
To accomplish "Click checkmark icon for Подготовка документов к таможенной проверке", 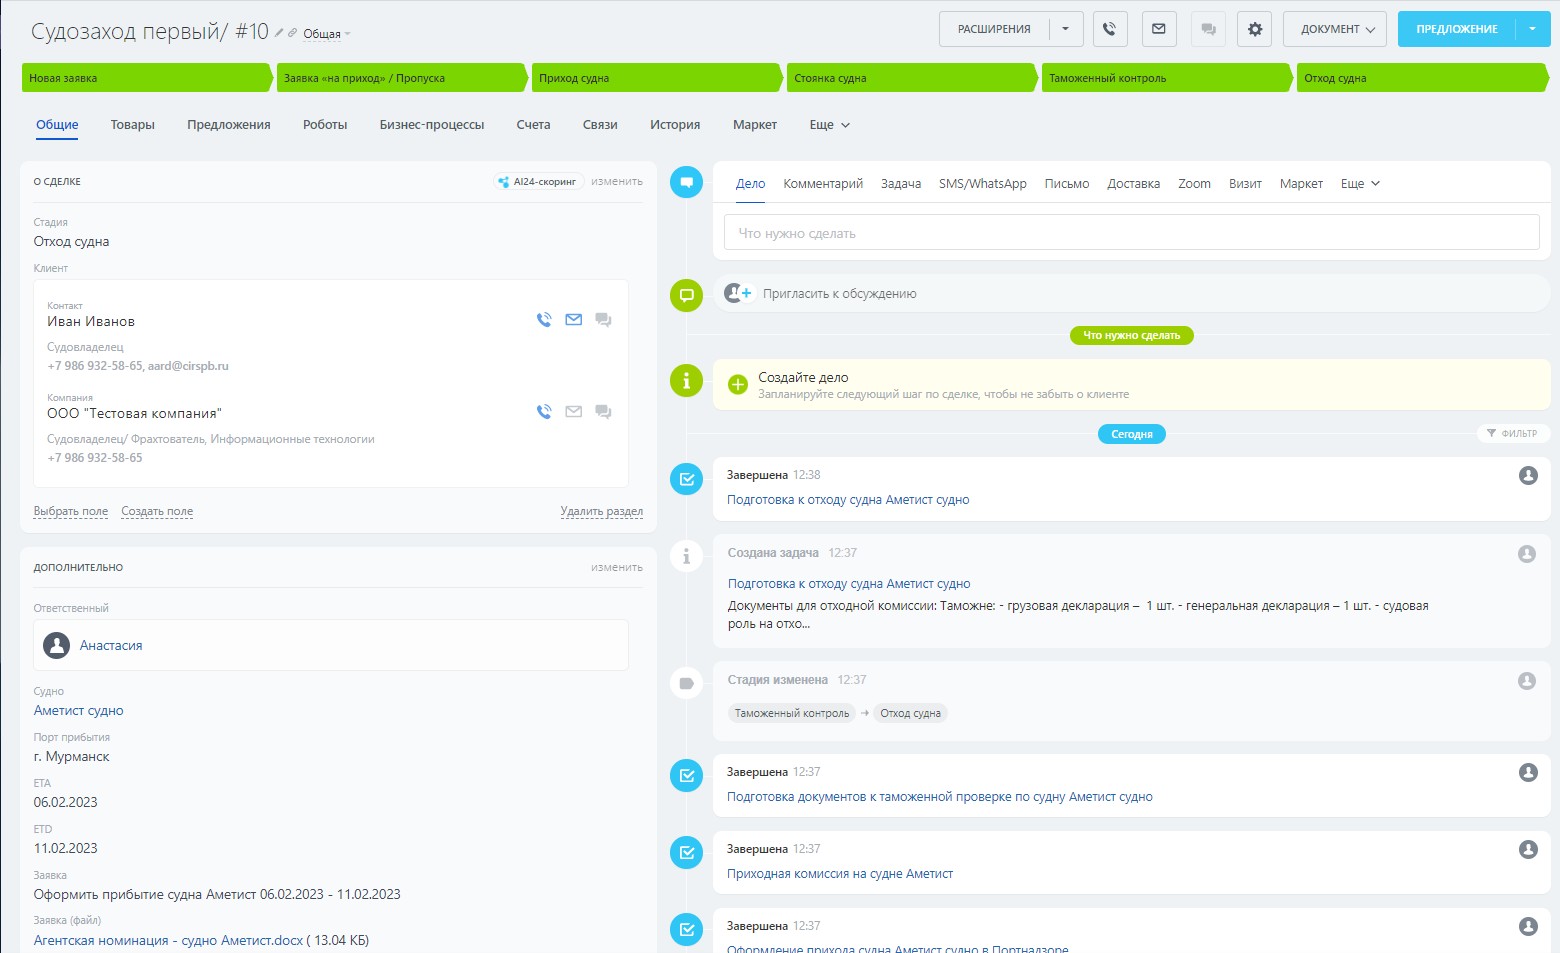I will coord(686,776).
